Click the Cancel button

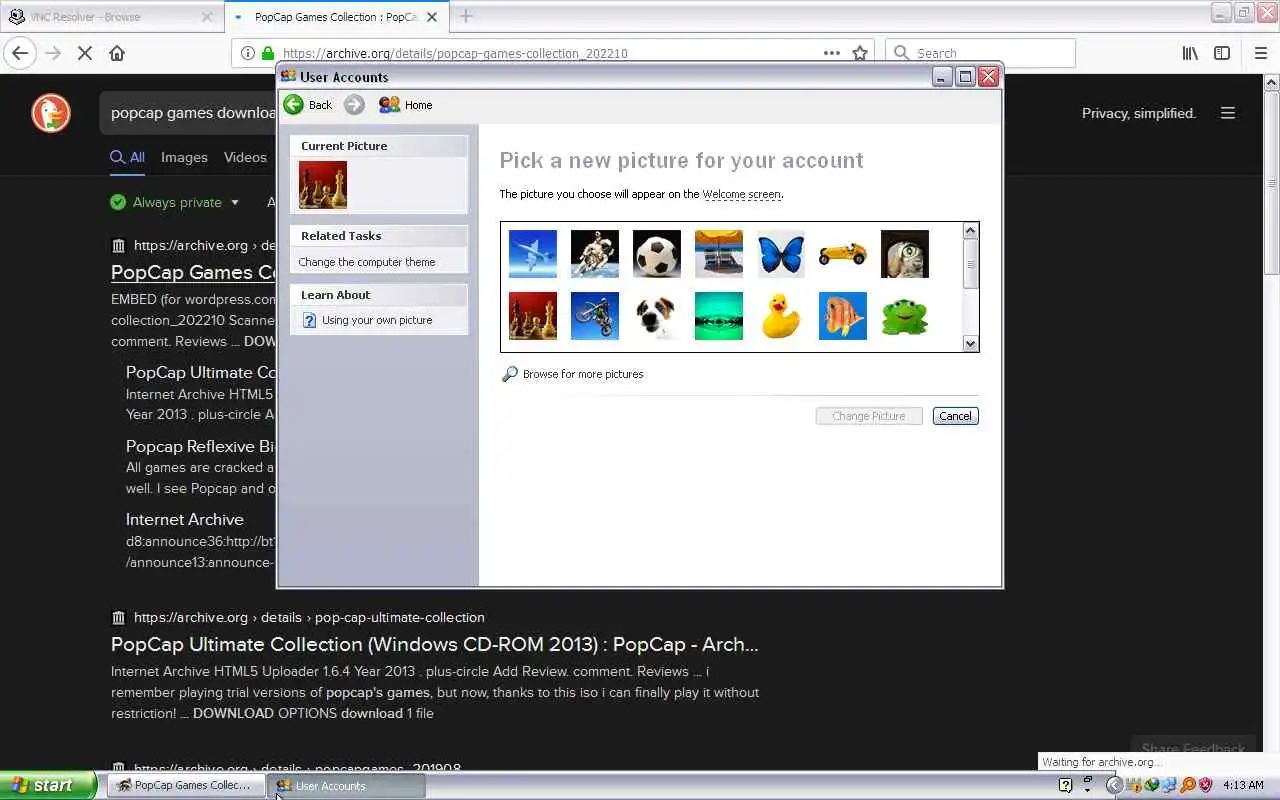[955, 416]
